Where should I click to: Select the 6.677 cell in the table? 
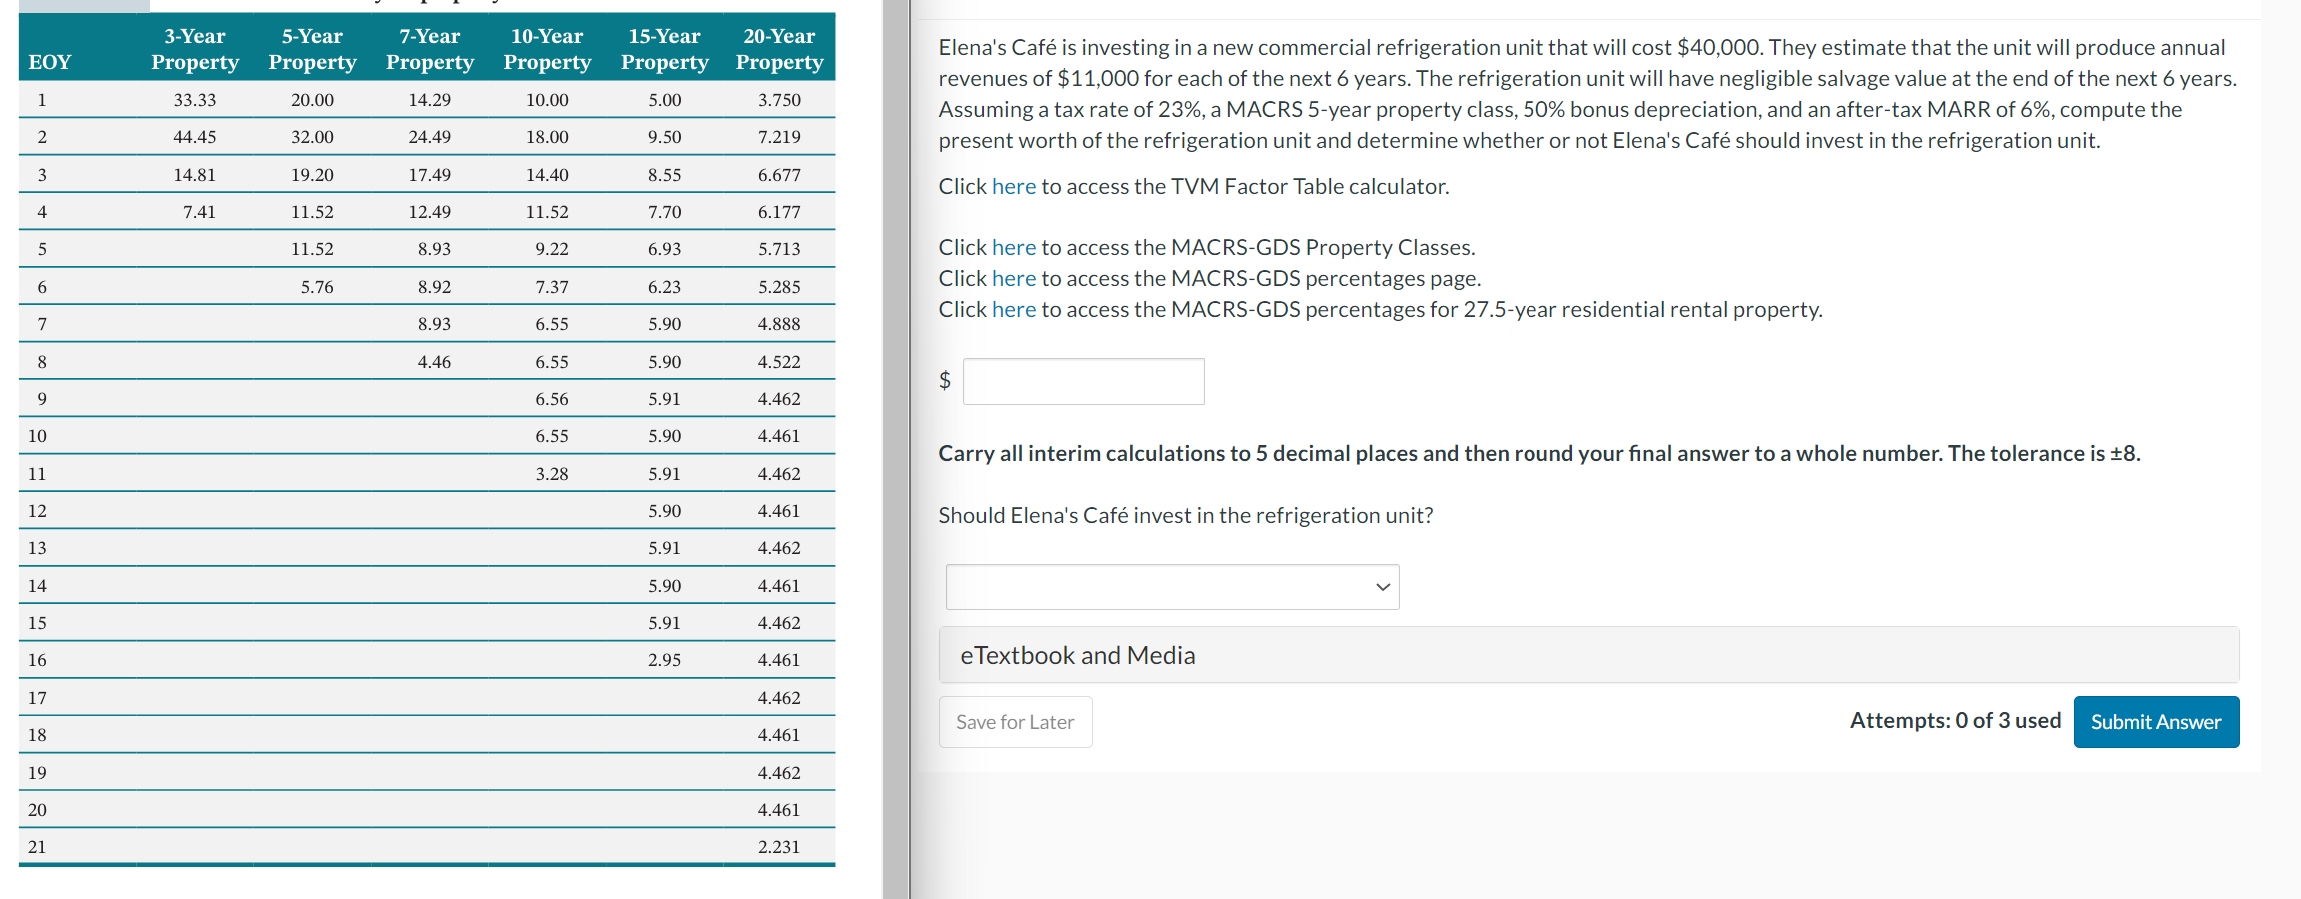(779, 175)
